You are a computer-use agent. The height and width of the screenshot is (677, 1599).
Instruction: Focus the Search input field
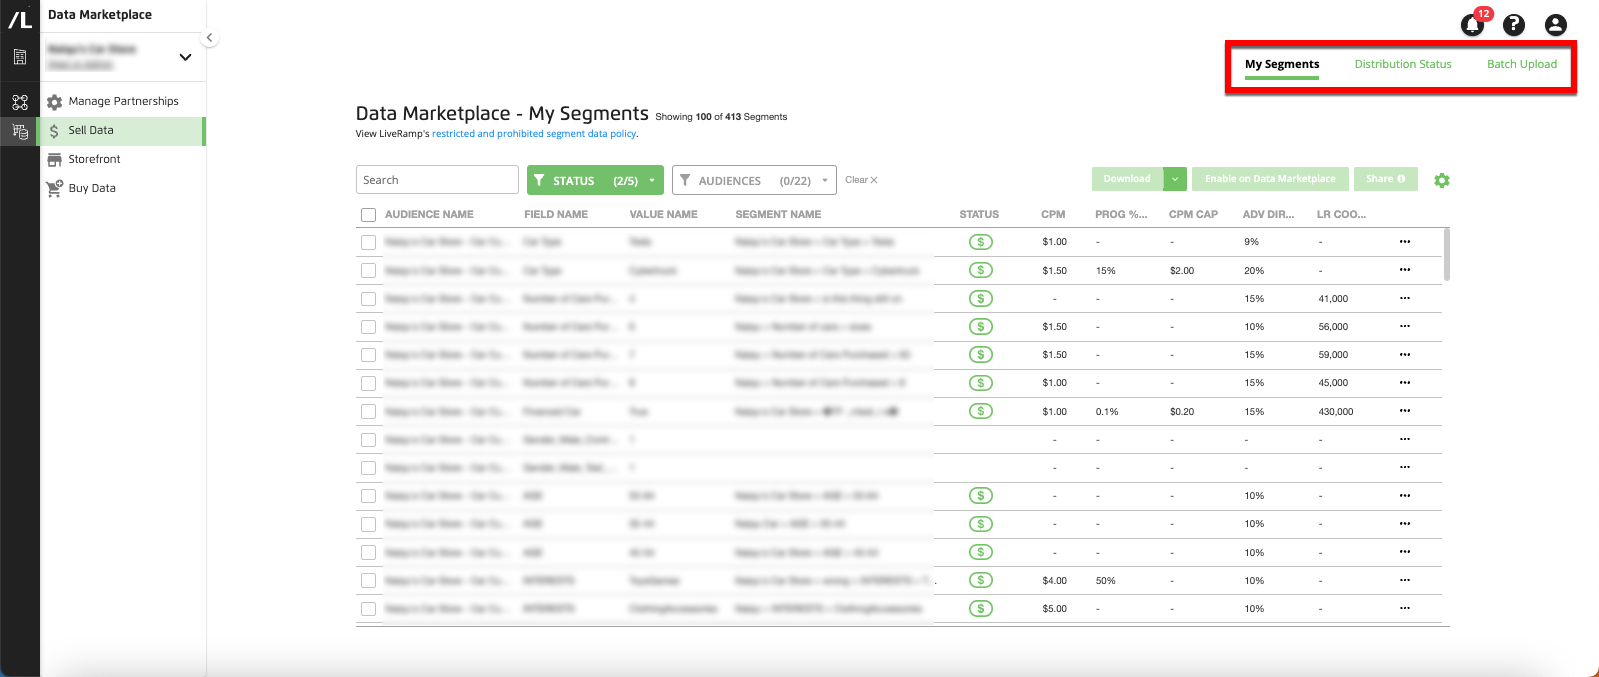(x=437, y=180)
